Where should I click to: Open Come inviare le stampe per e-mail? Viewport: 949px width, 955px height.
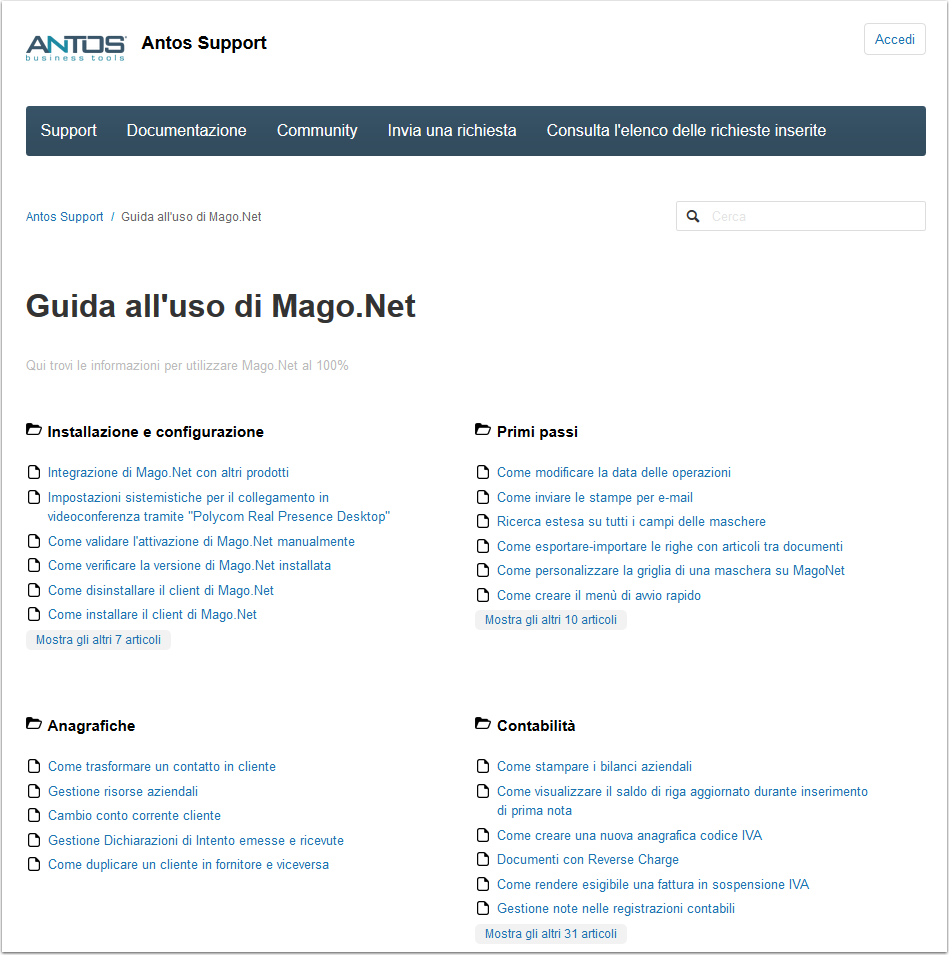pyautogui.click(x=595, y=498)
